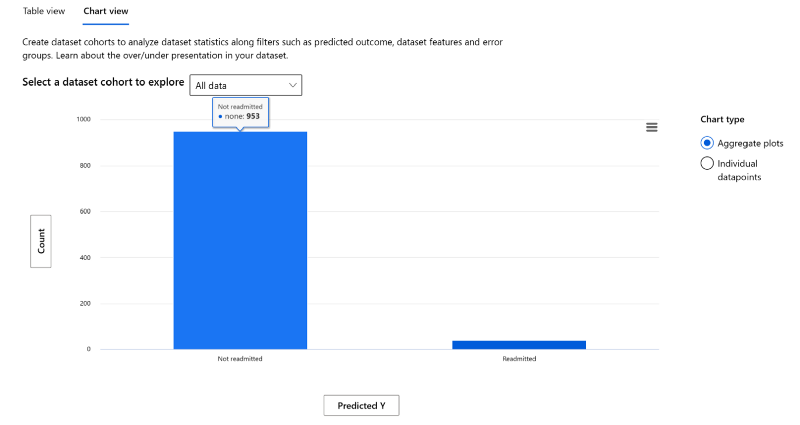
Task: Click the 600 y-axis gridline label
Action: [x=85, y=211]
